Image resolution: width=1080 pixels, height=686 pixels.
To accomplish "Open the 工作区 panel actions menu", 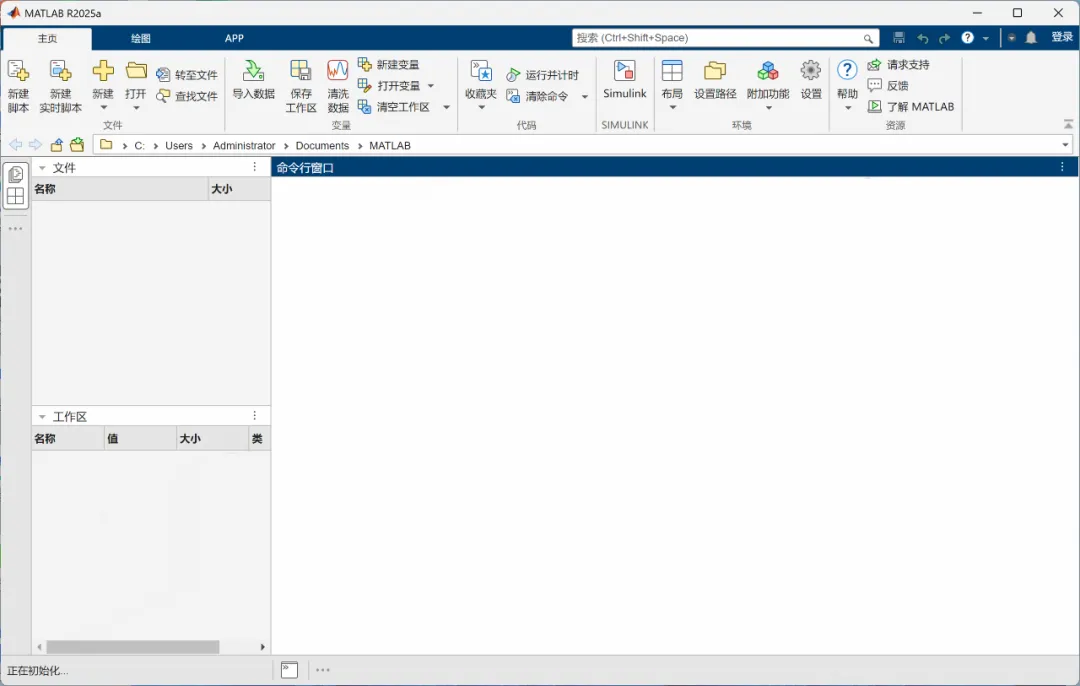I will [254, 415].
